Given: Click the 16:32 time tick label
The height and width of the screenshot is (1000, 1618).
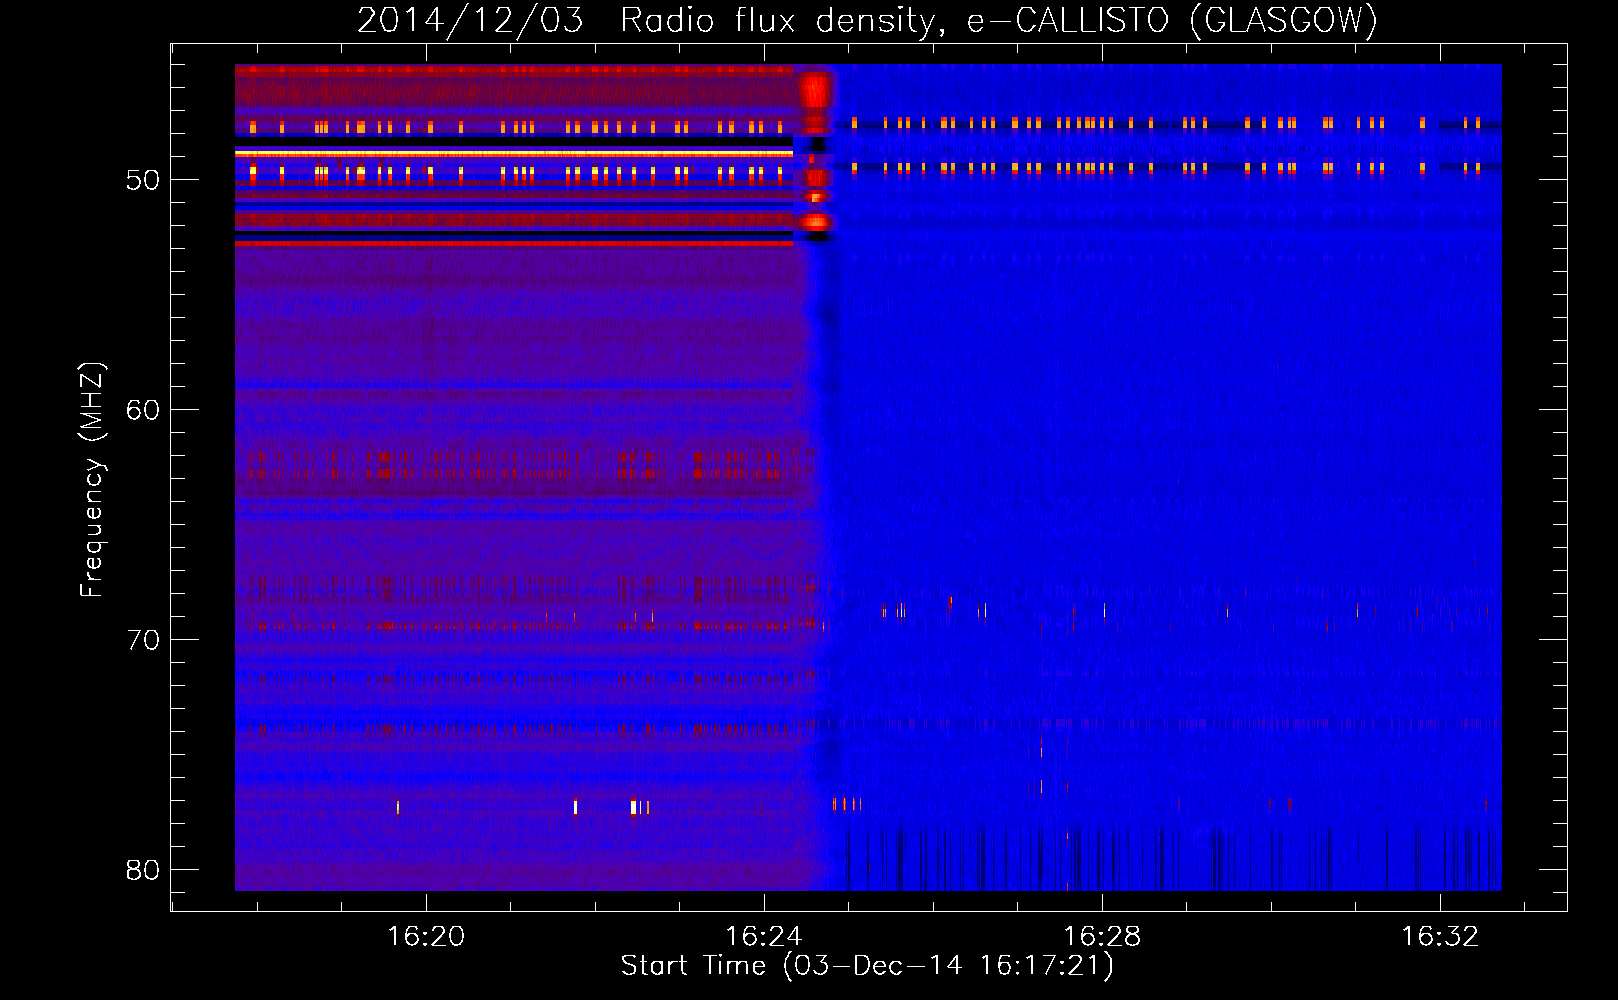Looking at the screenshot, I should (1440, 937).
